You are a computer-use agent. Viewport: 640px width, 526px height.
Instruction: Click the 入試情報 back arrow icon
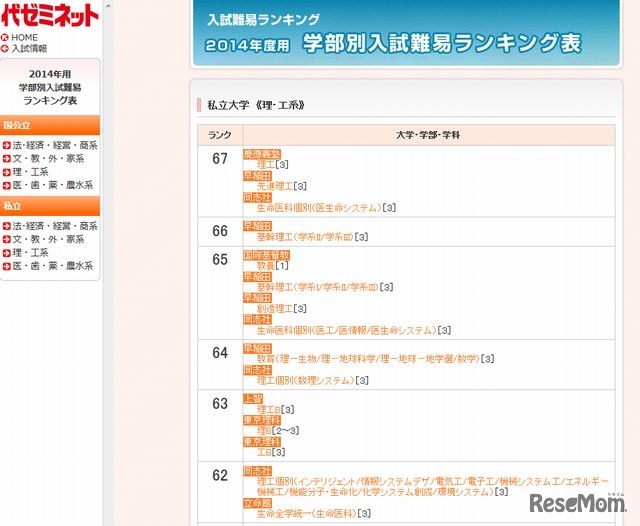tap(5, 49)
